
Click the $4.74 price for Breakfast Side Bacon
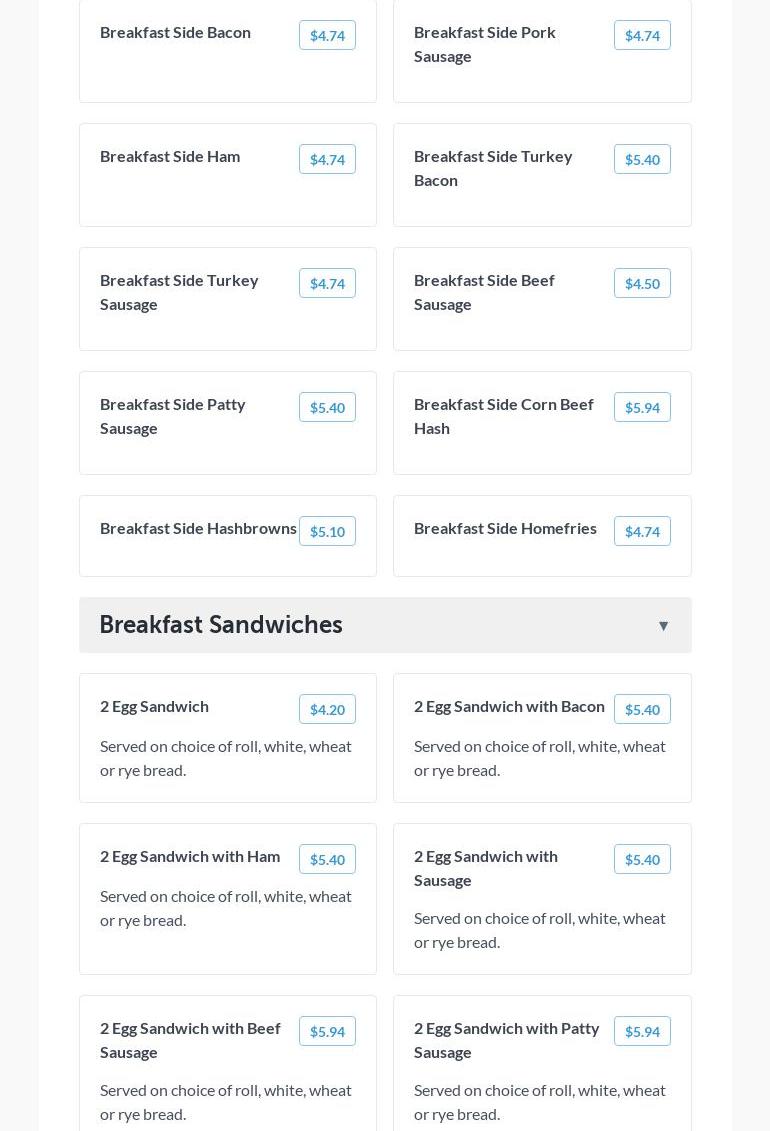pyautogui.click(x=327, y=36)
